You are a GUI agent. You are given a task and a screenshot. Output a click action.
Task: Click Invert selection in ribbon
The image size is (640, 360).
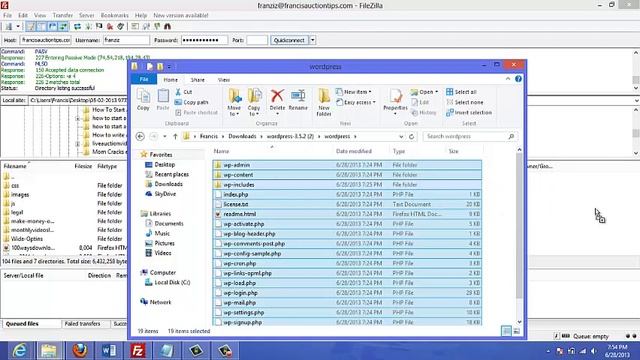[469, 112]
